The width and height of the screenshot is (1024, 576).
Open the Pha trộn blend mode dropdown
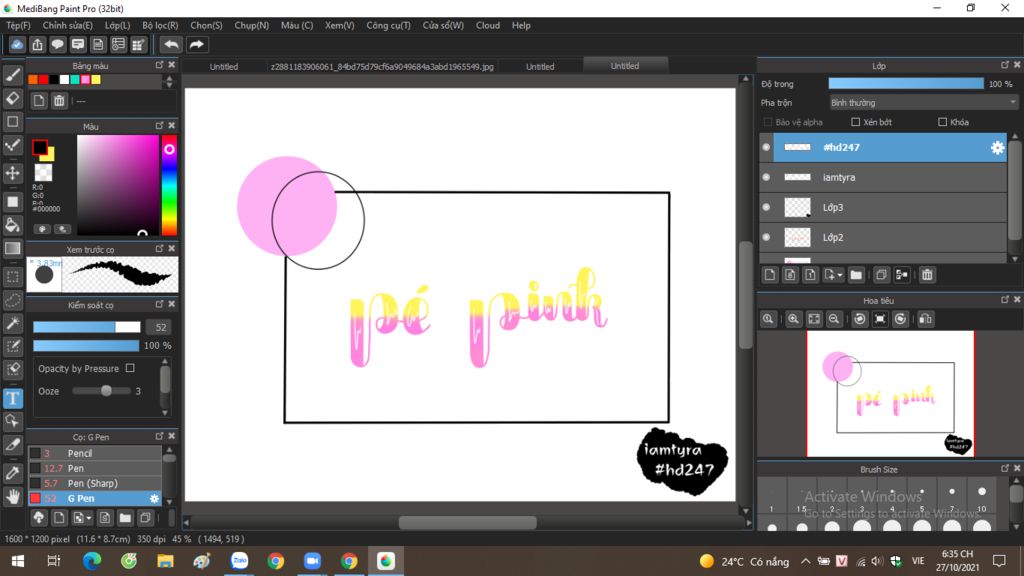tap(923, 103)
